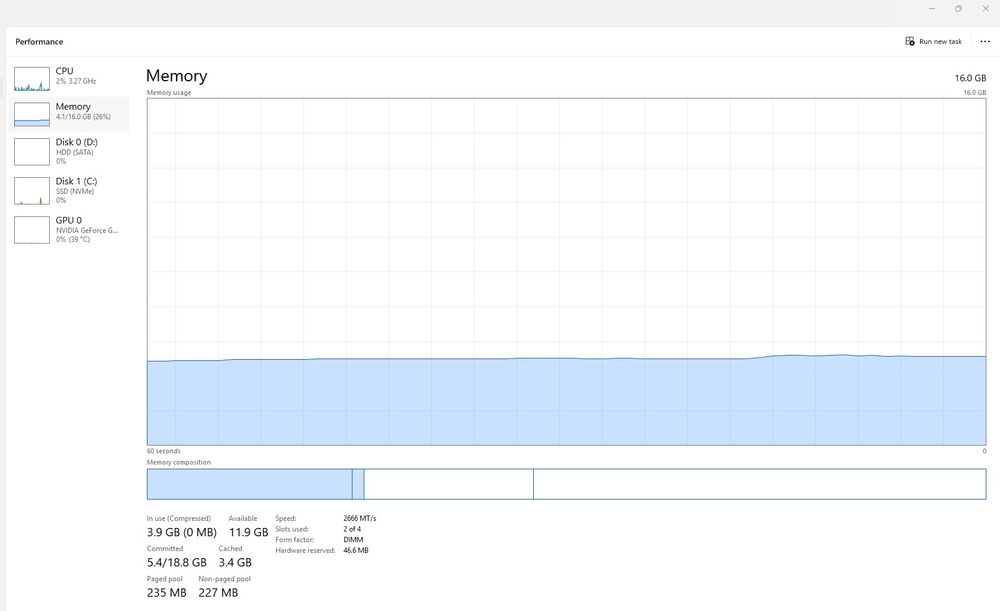Click the "5.4/18.8 GB" committed value
The height and width of the screenshot is (611, 1000).
click(x=177, y=563)
